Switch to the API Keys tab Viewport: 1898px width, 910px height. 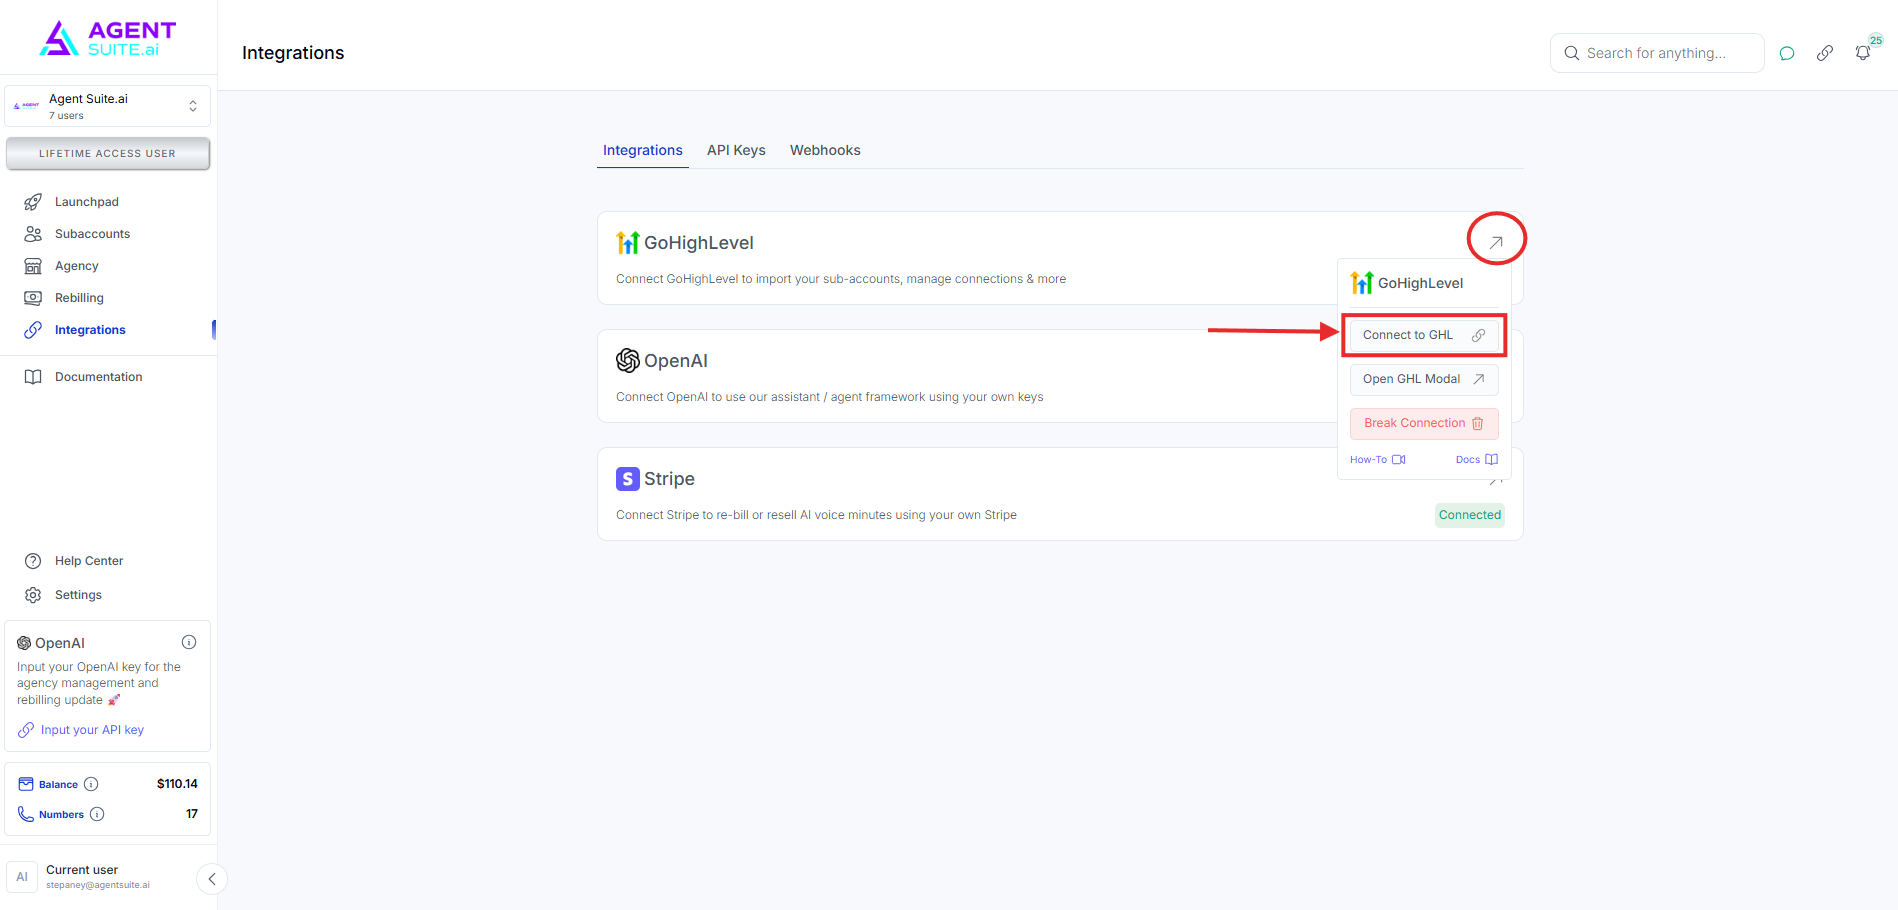(x=736, y=150)
